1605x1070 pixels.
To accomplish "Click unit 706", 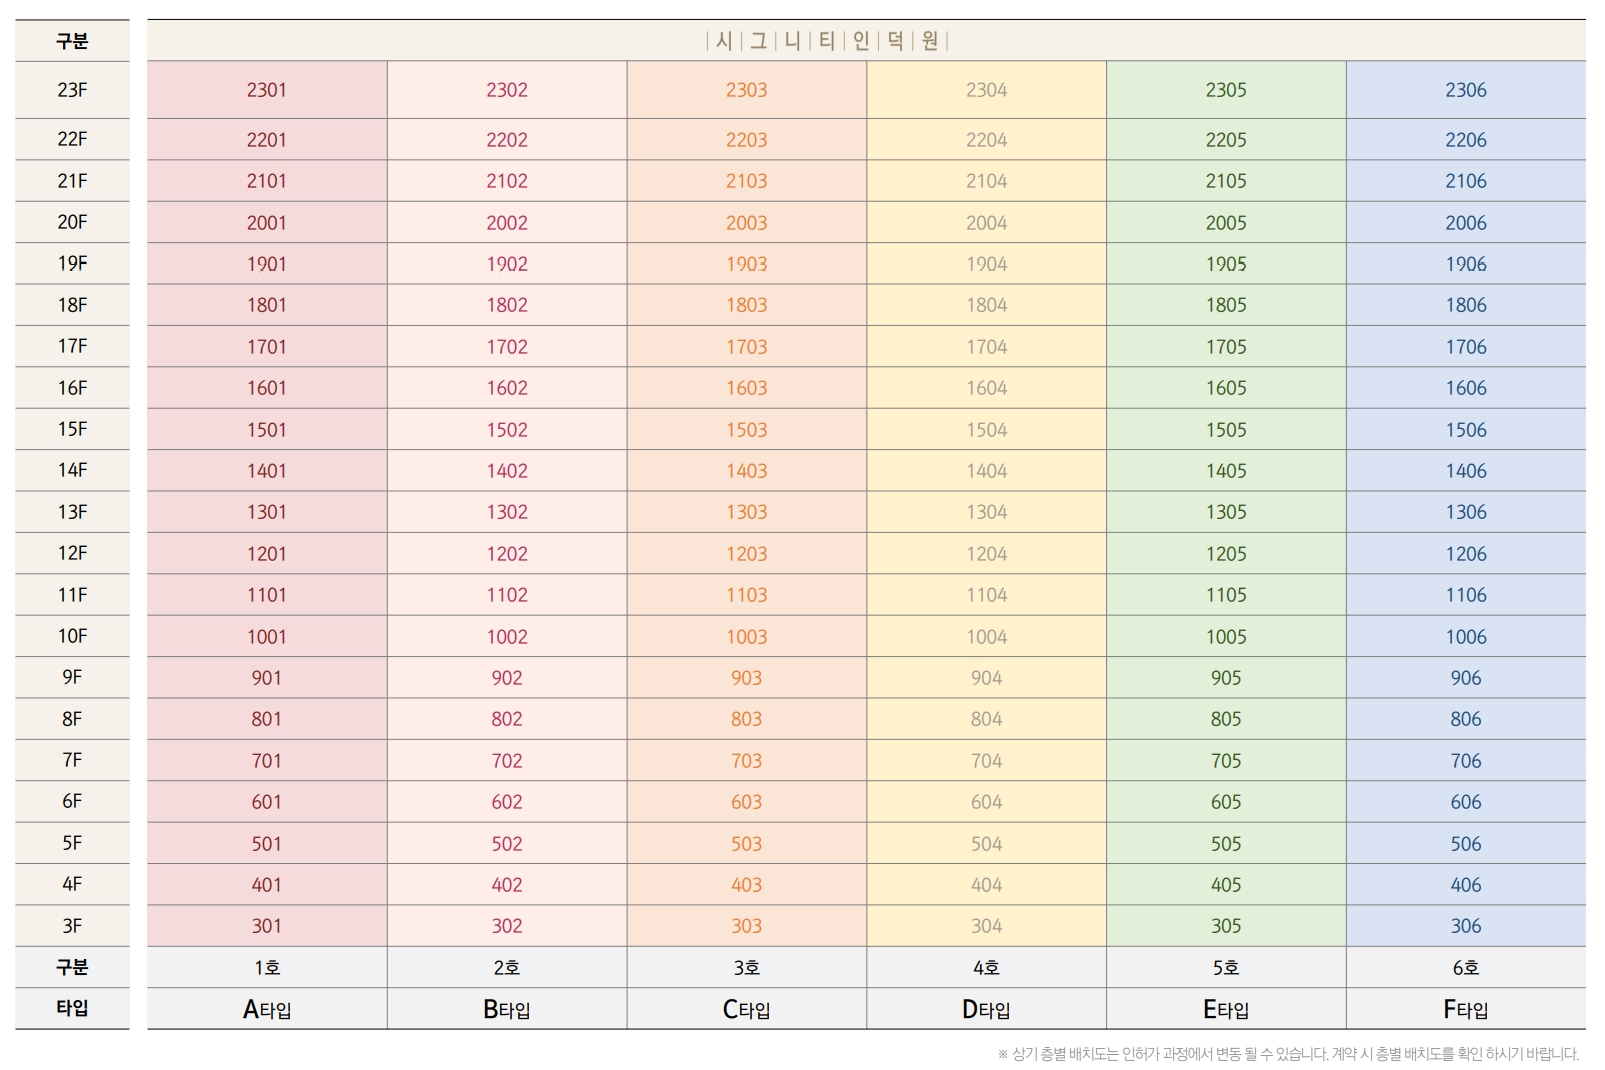I will pos(1466,761).
